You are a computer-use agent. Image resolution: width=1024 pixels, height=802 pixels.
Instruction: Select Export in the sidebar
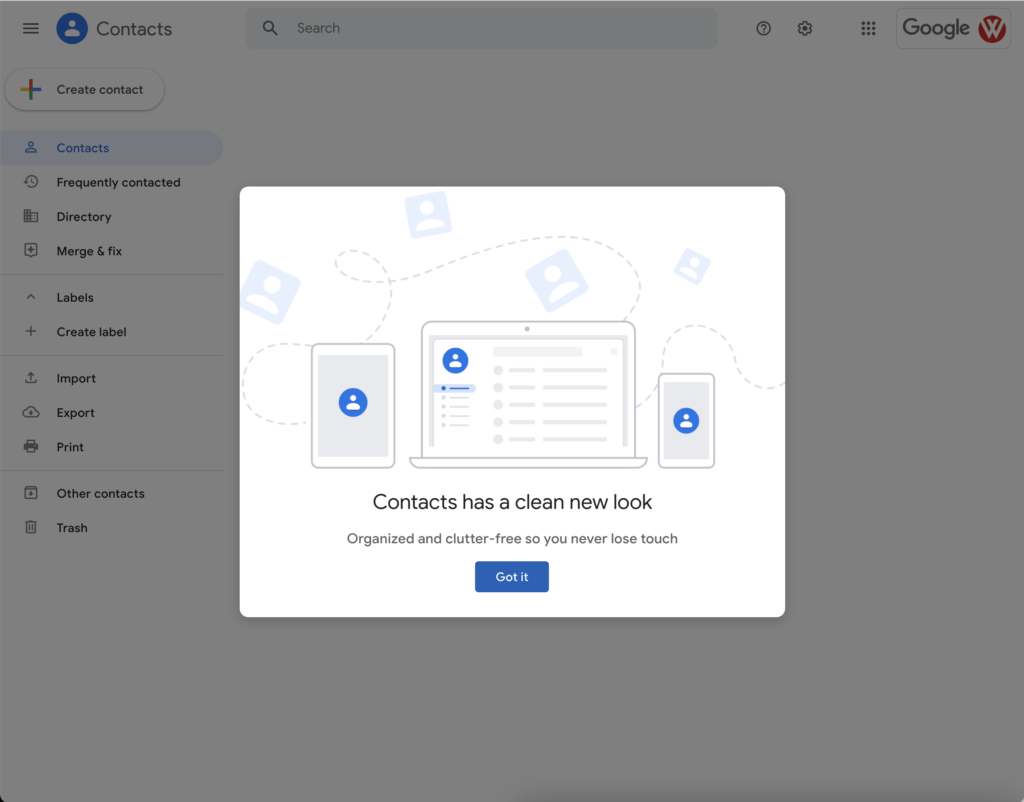pos(111,413)
